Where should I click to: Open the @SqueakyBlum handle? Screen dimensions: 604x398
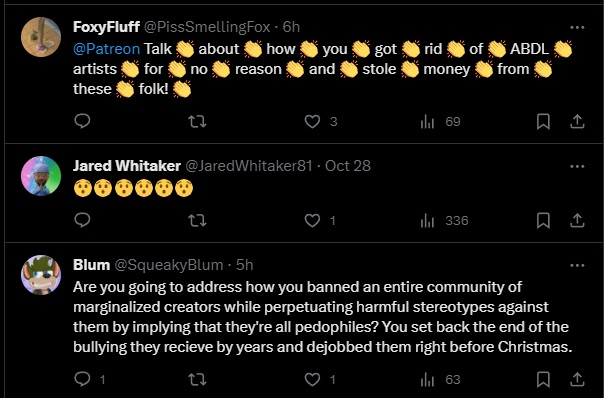[169, 265]
